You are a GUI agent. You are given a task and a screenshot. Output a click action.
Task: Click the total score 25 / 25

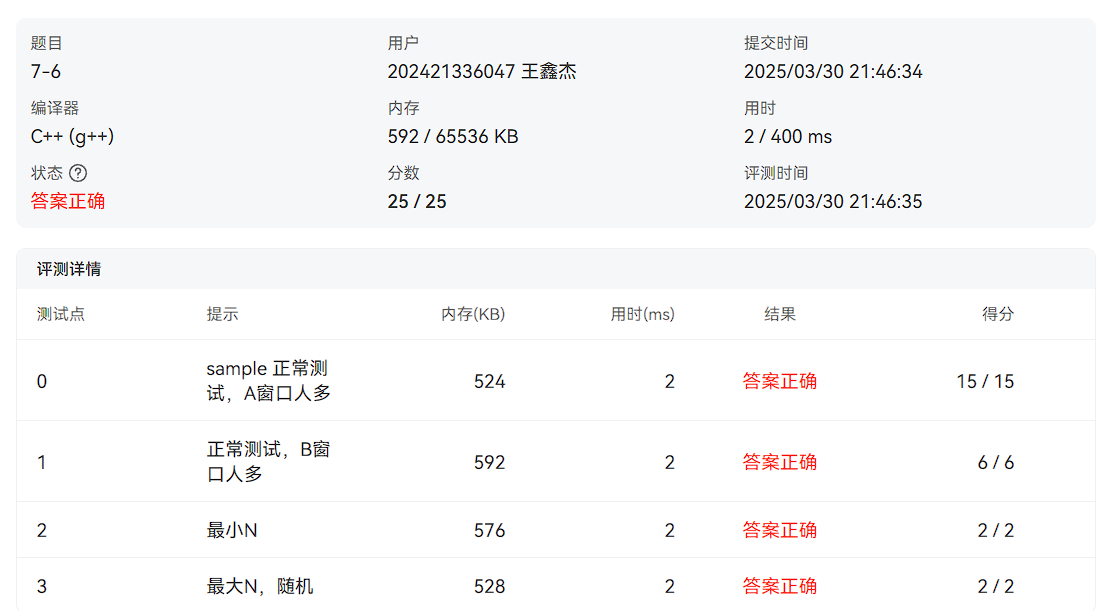417,201
